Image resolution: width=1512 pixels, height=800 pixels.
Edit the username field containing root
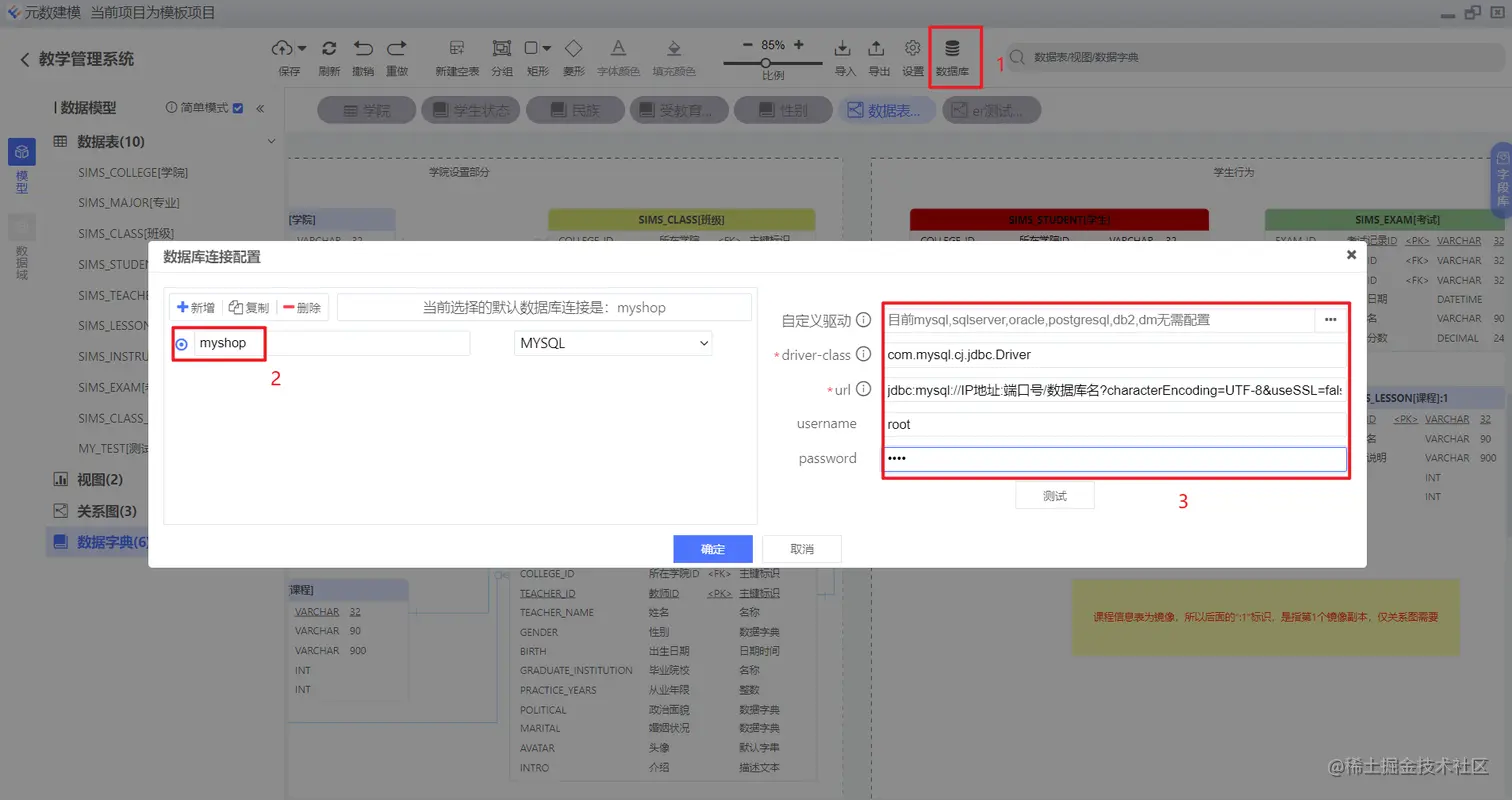coord(1115,424)
